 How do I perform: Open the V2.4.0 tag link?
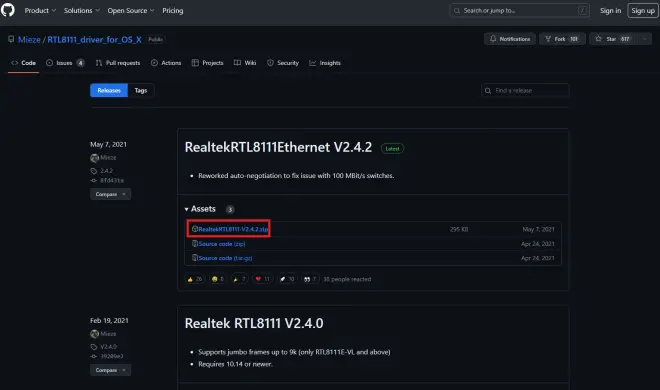tap(109, 347)
